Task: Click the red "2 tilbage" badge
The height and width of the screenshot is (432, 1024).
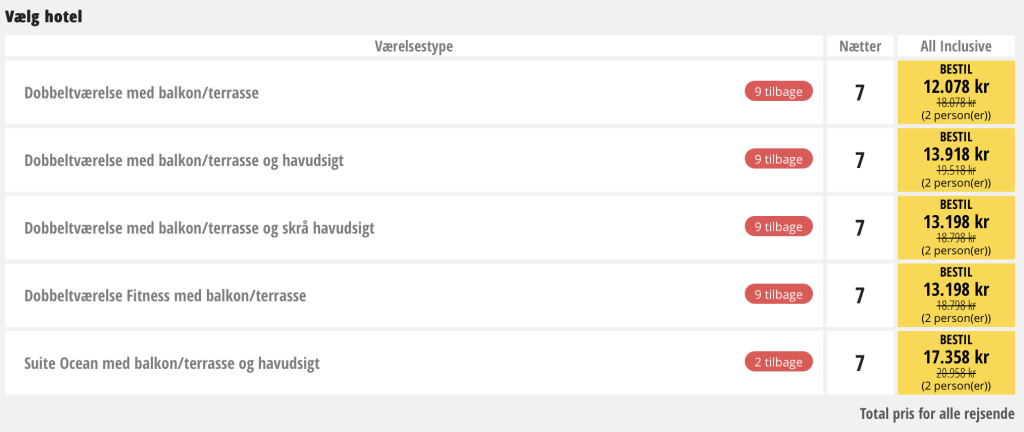Action: pyautogui.click(x=778, y=362)
